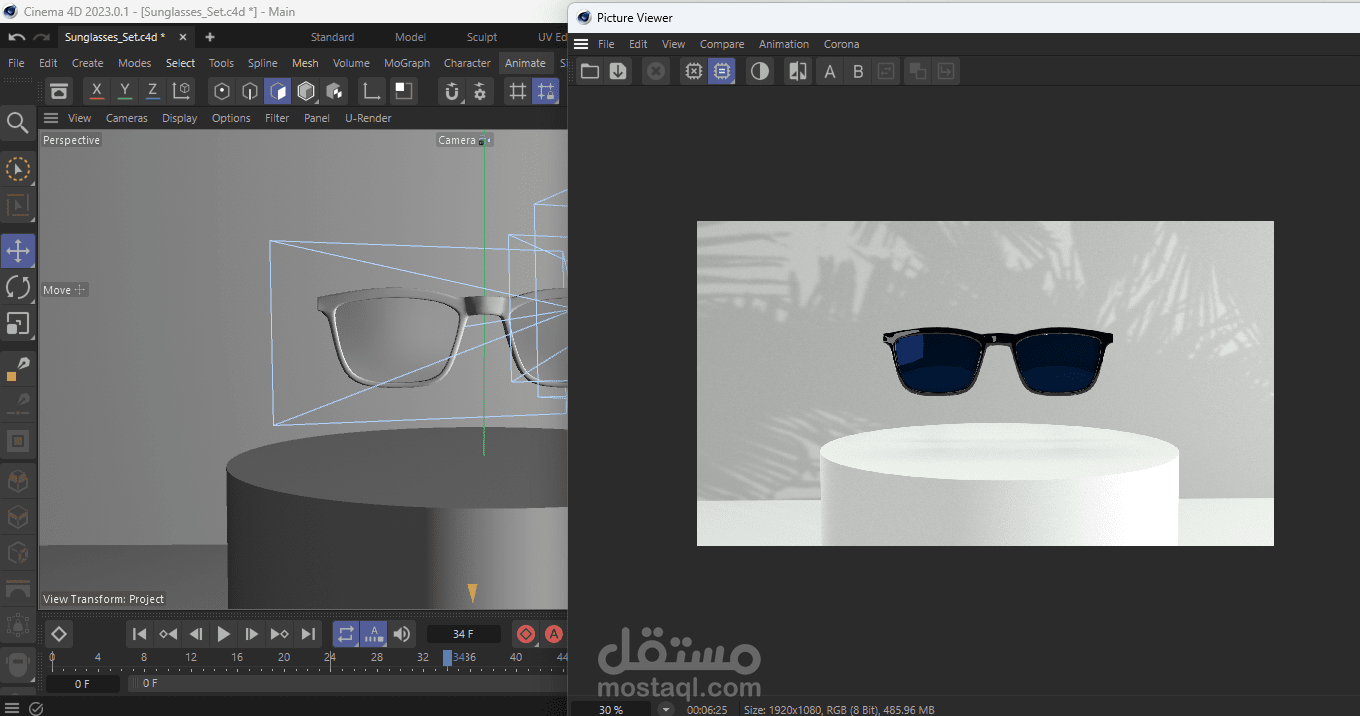1360x716 pixels.
Task: Click the Open Image folder icon in Picture Viewer
Action: pos(590,71)
